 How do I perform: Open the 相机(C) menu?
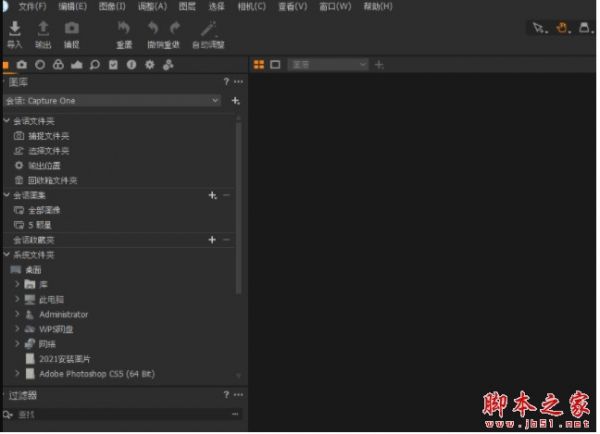coord(252,7)
